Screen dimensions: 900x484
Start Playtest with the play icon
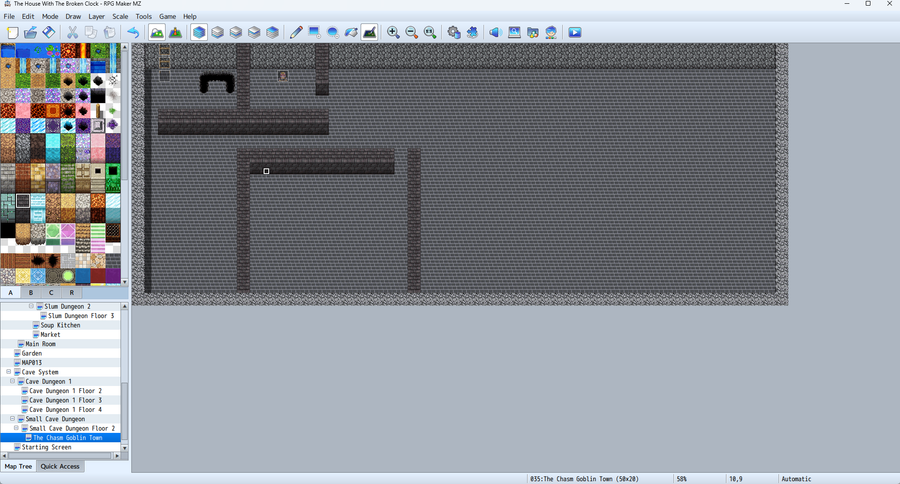point(575,33)
